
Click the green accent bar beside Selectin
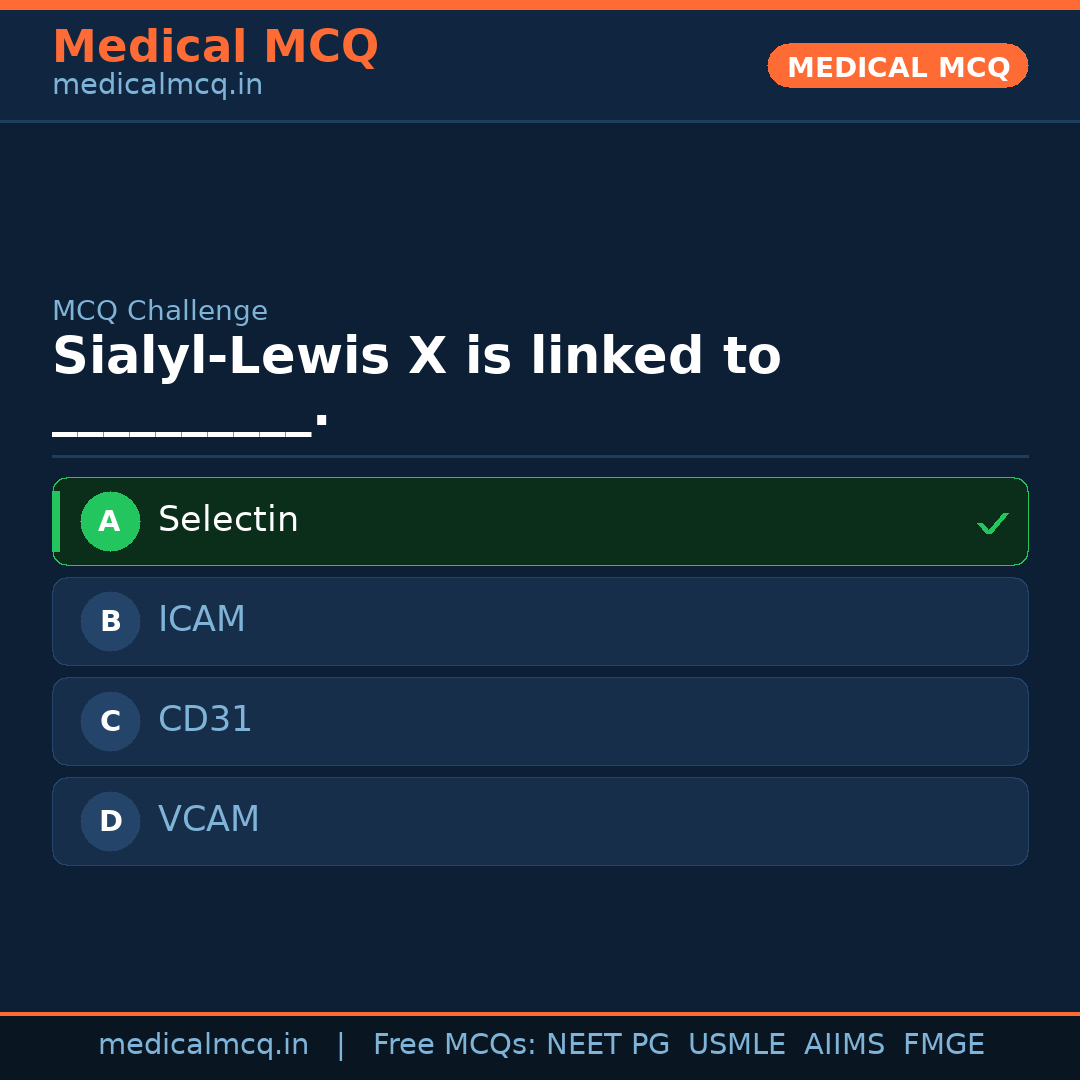[x=58, y=521]
